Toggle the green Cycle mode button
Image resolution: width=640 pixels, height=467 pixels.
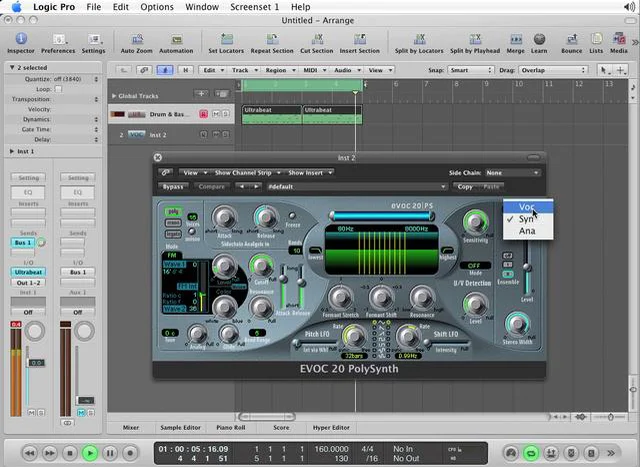pos(531,453)
